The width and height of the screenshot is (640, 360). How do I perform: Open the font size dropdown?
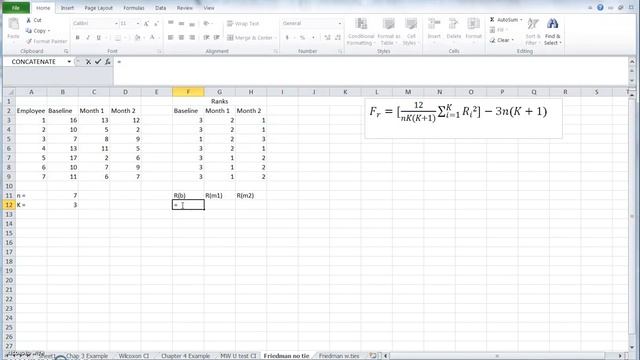[x=138, y=24]
